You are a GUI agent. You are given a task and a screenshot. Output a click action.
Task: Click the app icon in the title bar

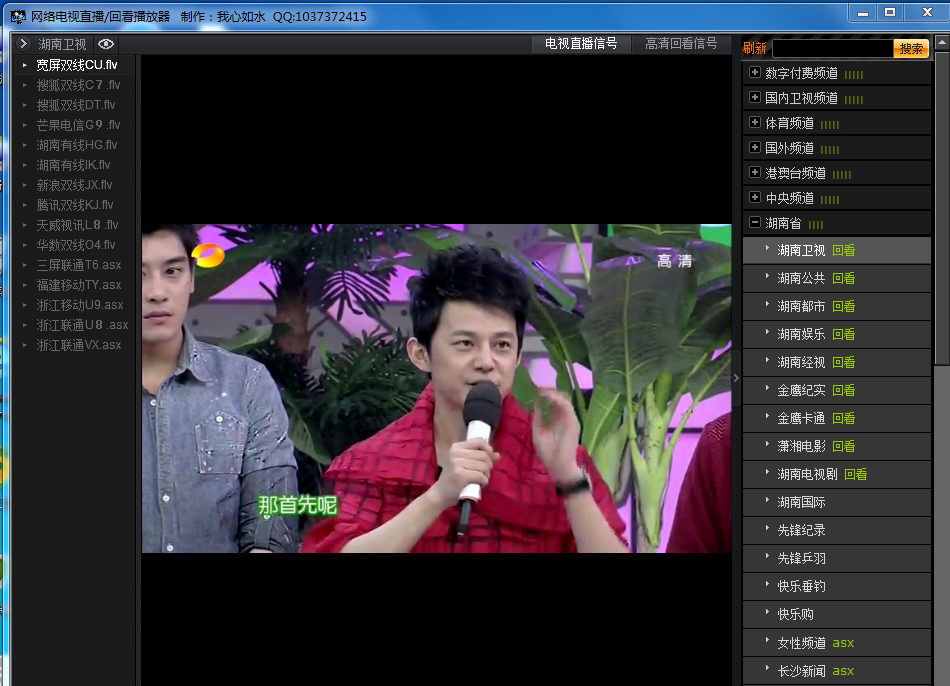18,16
